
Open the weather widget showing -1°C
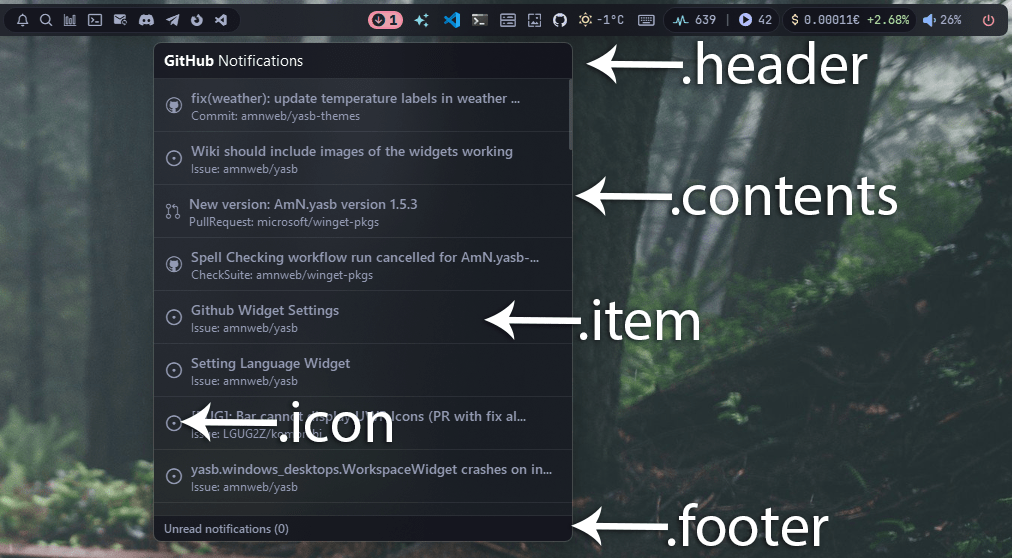coord(601,20)
